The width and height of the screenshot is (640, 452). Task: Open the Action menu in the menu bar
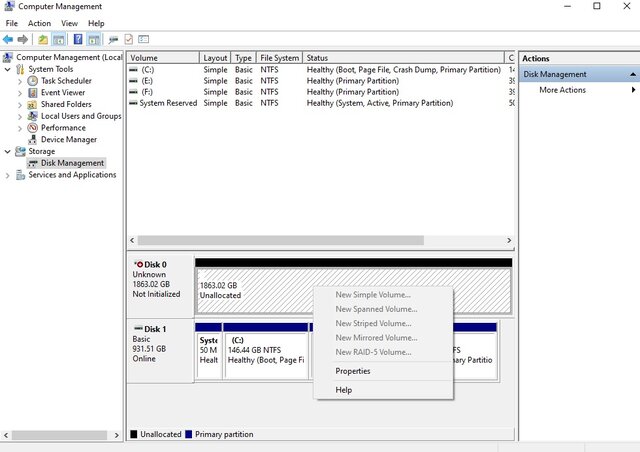click(39, 23)
